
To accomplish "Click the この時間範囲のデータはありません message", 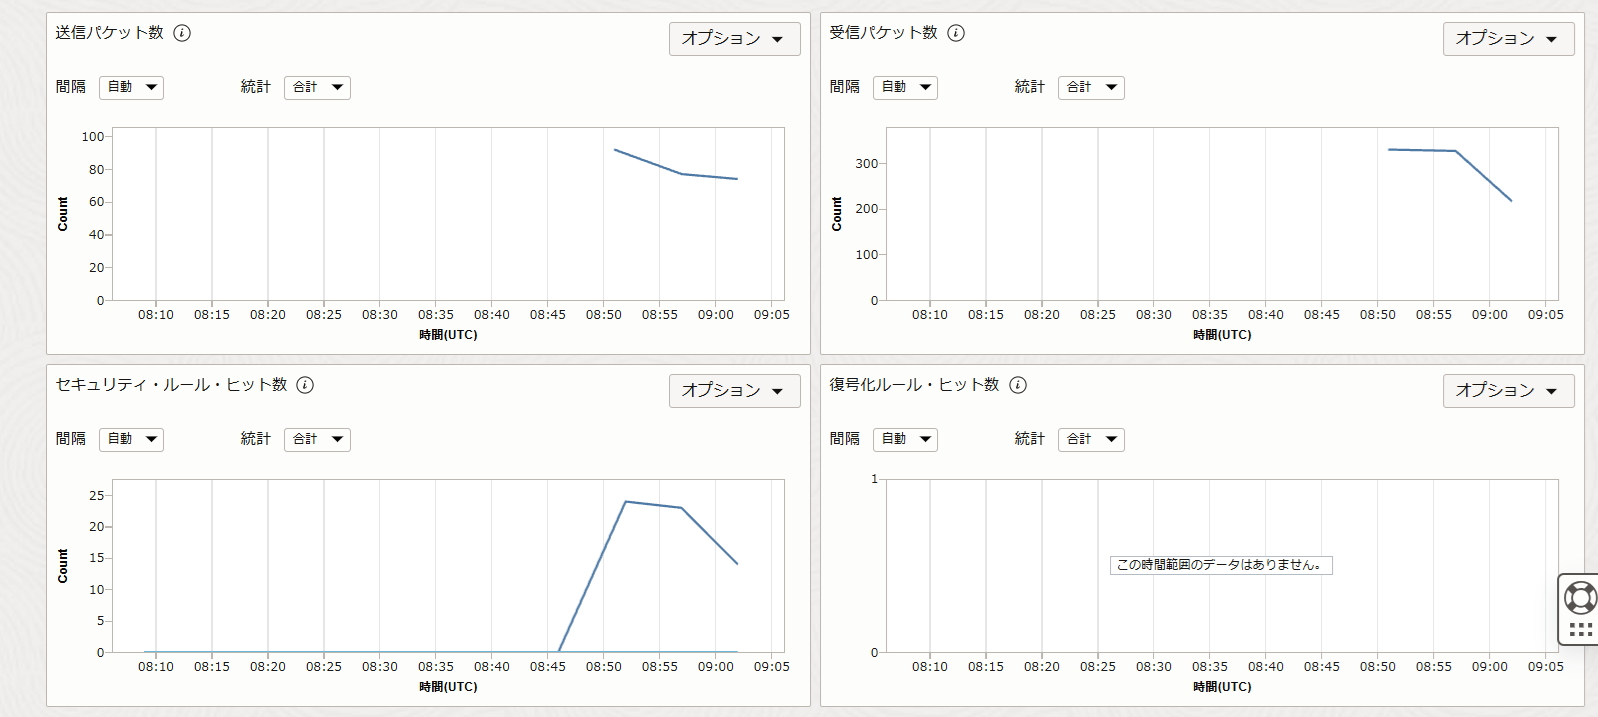I will click(1221, 565).
